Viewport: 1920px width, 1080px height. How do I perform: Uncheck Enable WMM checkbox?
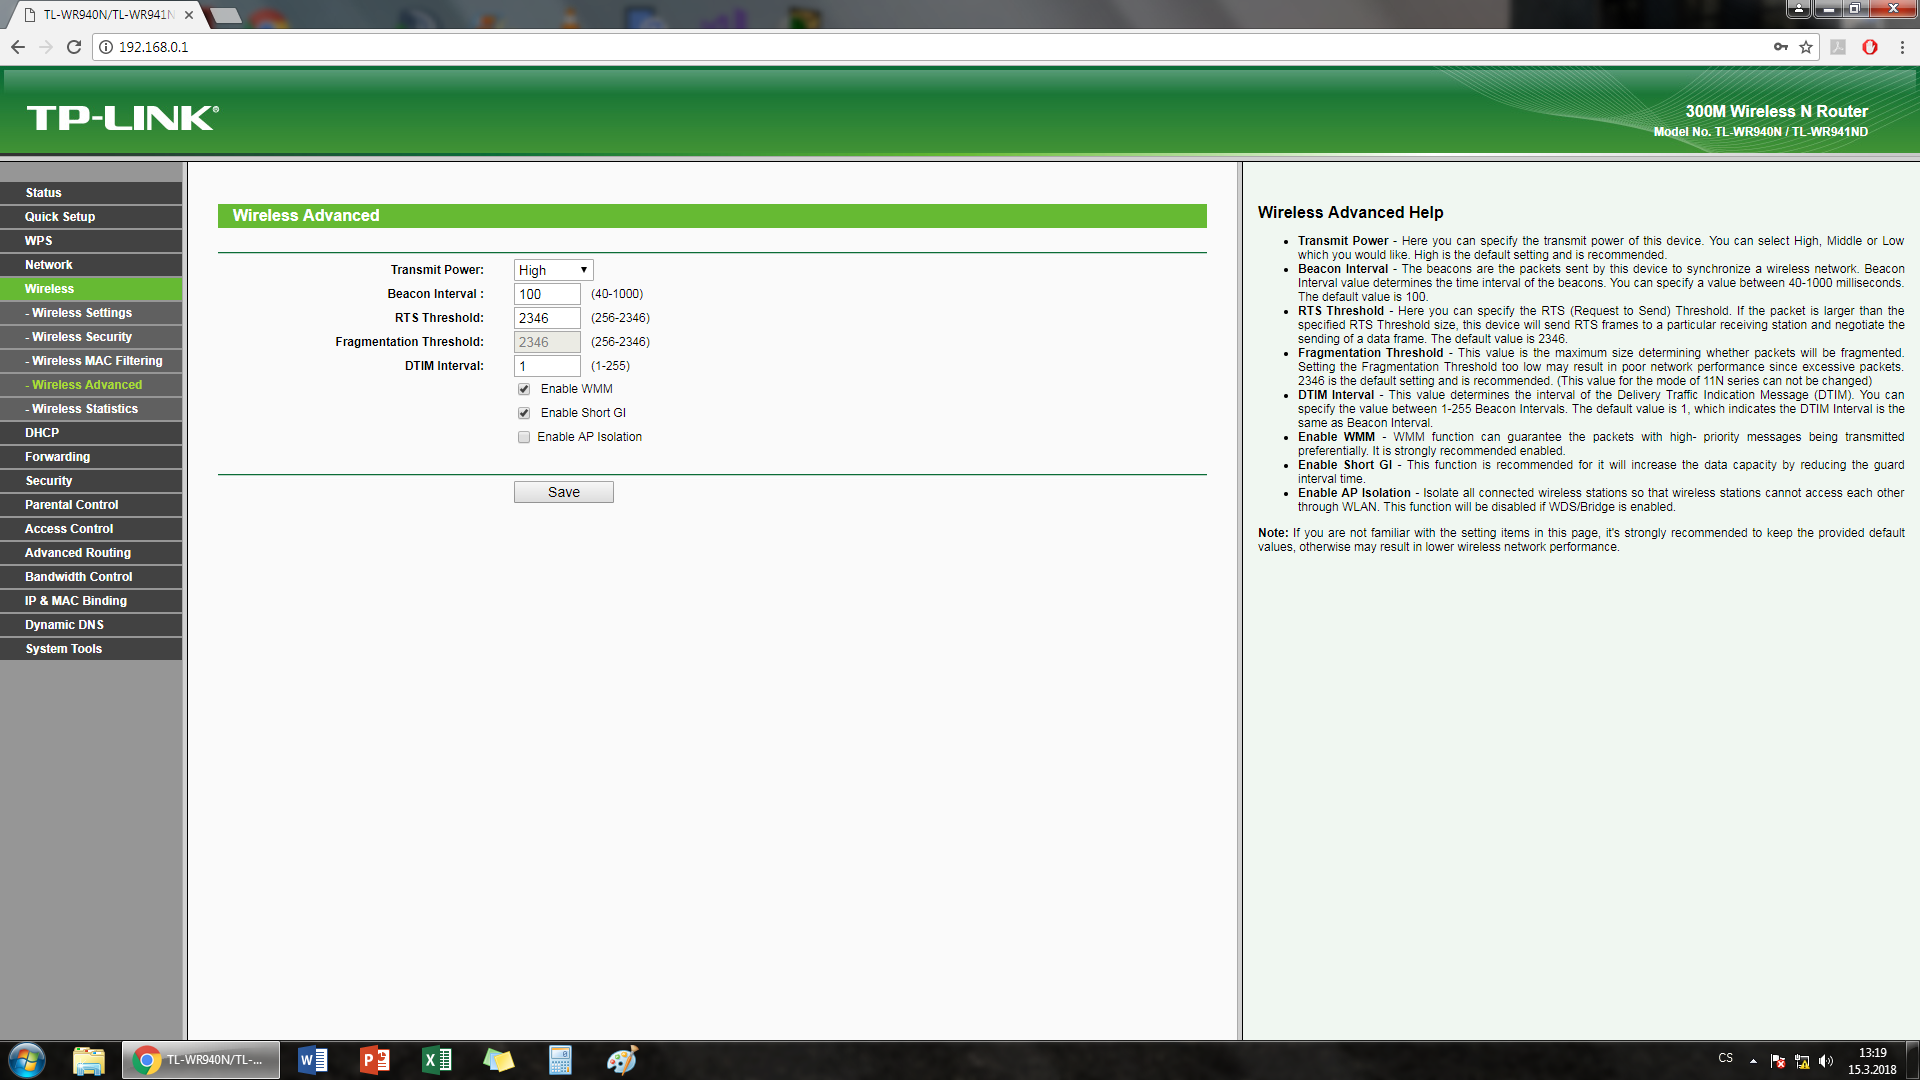(524, 389)
